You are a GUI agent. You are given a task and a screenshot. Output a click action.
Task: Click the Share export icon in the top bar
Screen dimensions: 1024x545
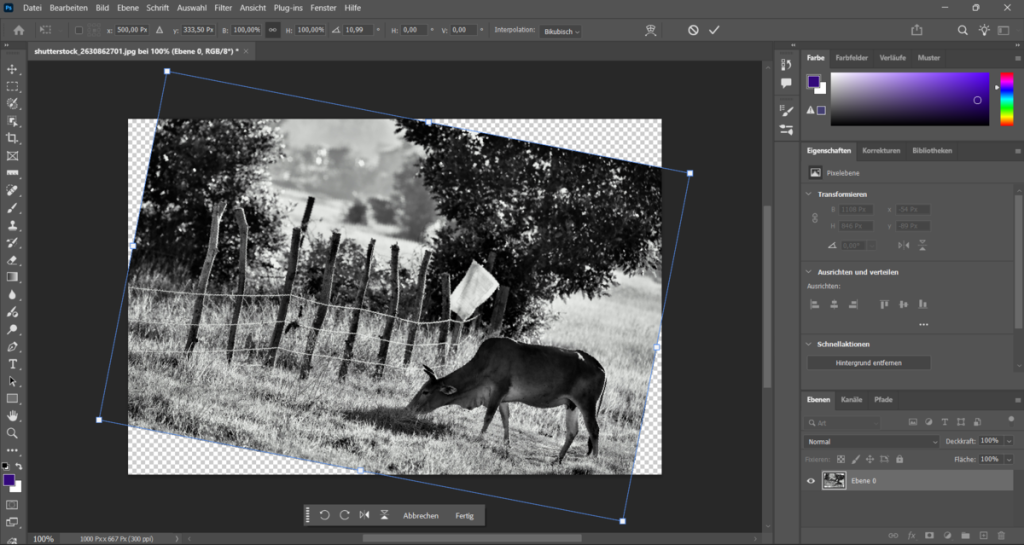pos(917,30)
